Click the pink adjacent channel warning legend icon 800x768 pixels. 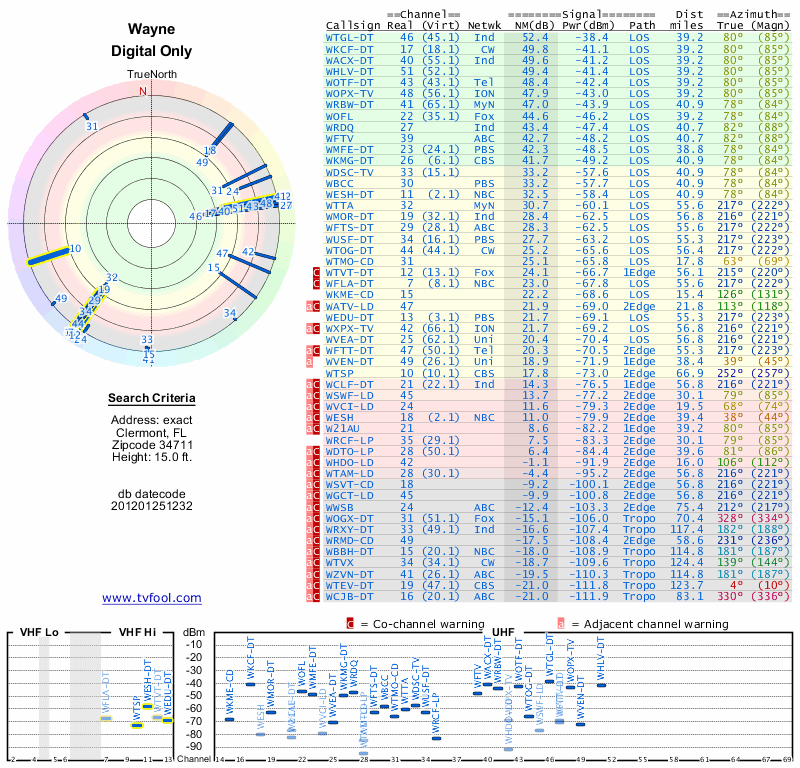click(561, 624)
